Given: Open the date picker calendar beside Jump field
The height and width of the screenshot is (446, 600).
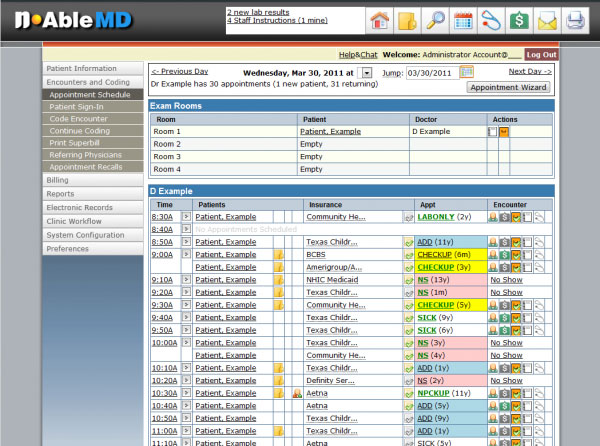Looking at the screenshot, I should [x=466, y=72].
